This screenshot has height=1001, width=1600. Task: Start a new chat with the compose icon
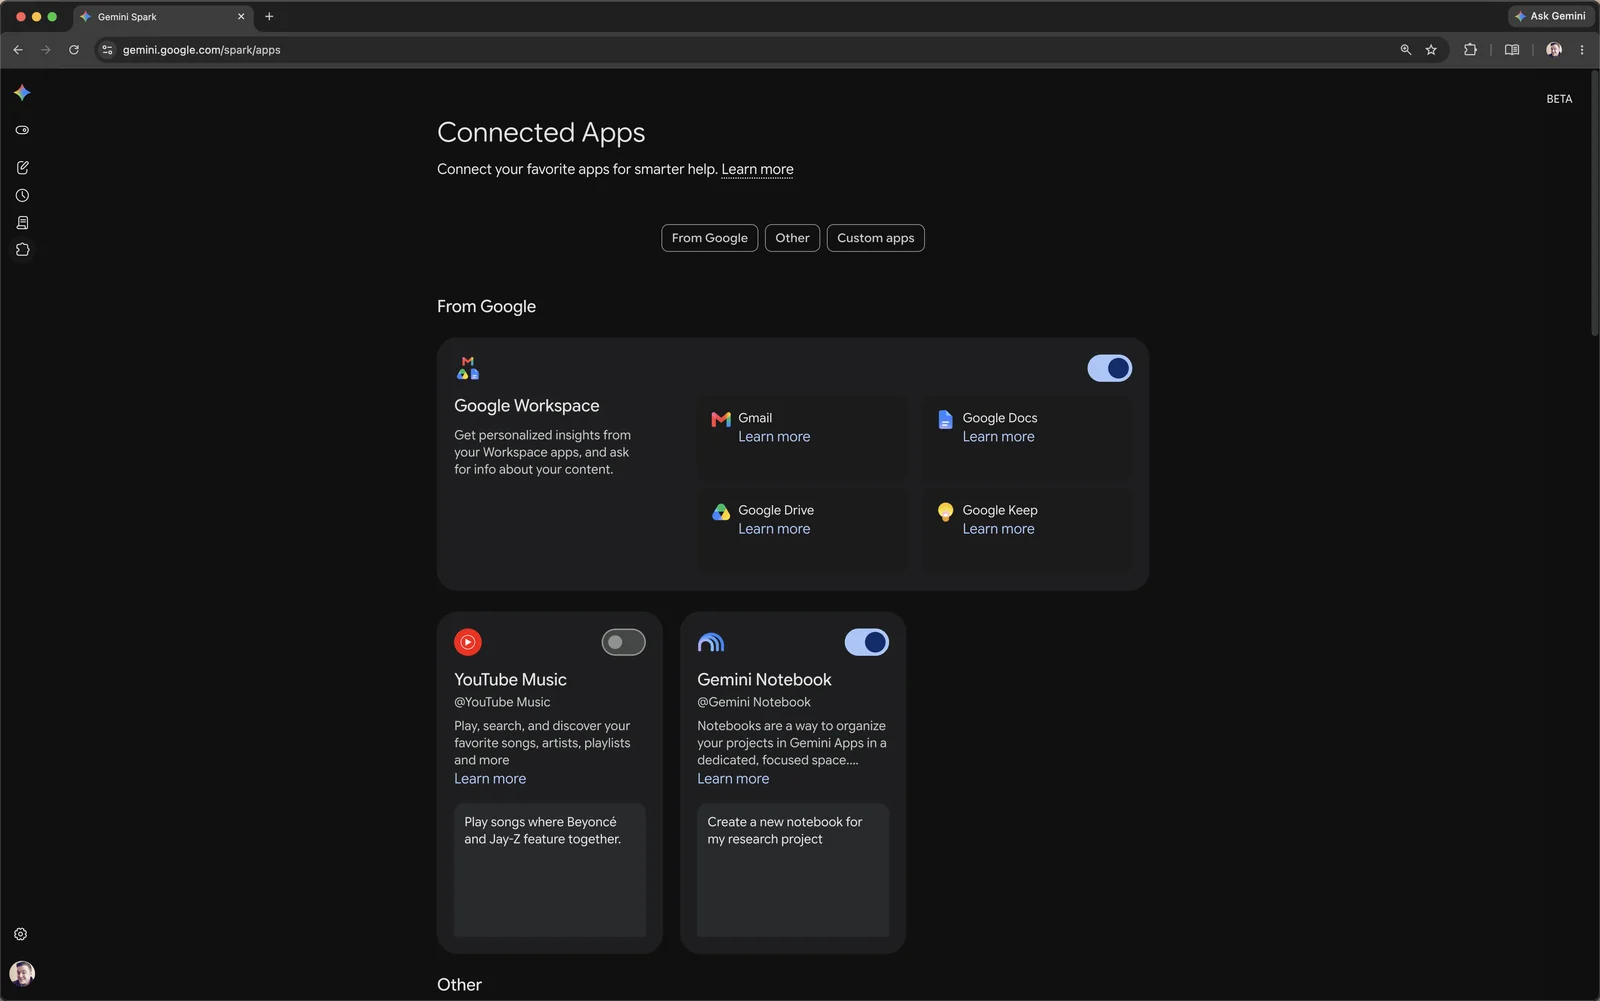tap(22, 167)
